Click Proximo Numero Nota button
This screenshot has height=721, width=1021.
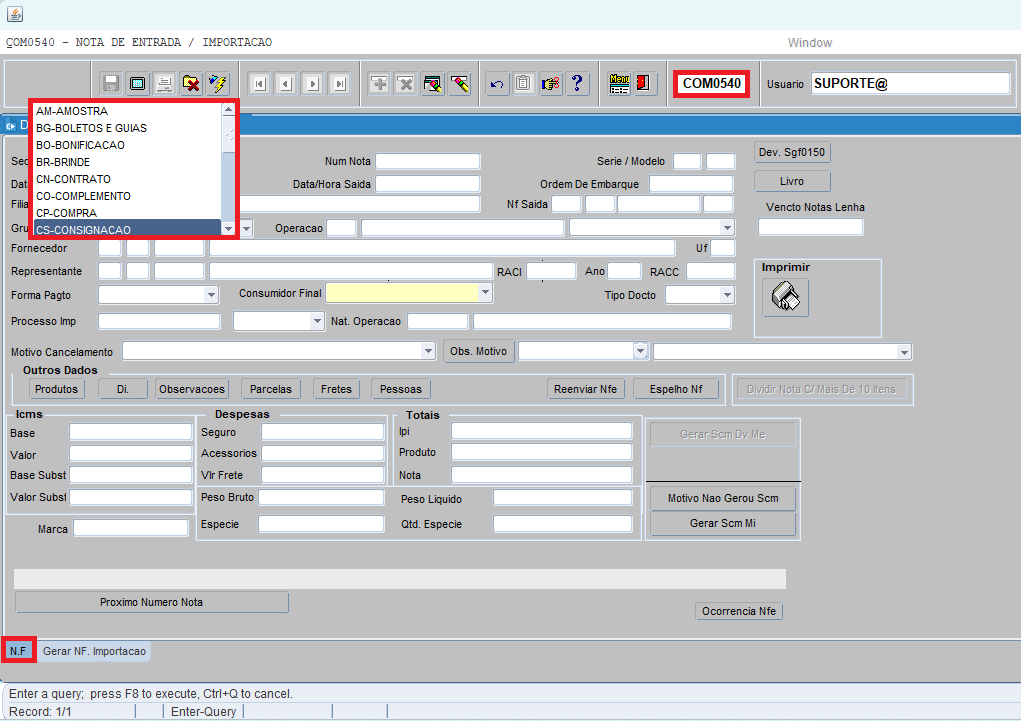coord(152,602)
